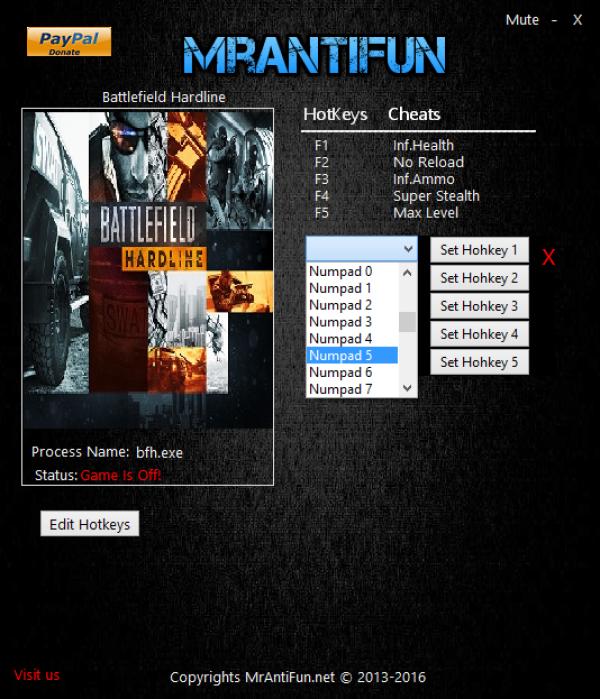
Task: Select Numpad 0 from the list
Action: pos(352,271)
